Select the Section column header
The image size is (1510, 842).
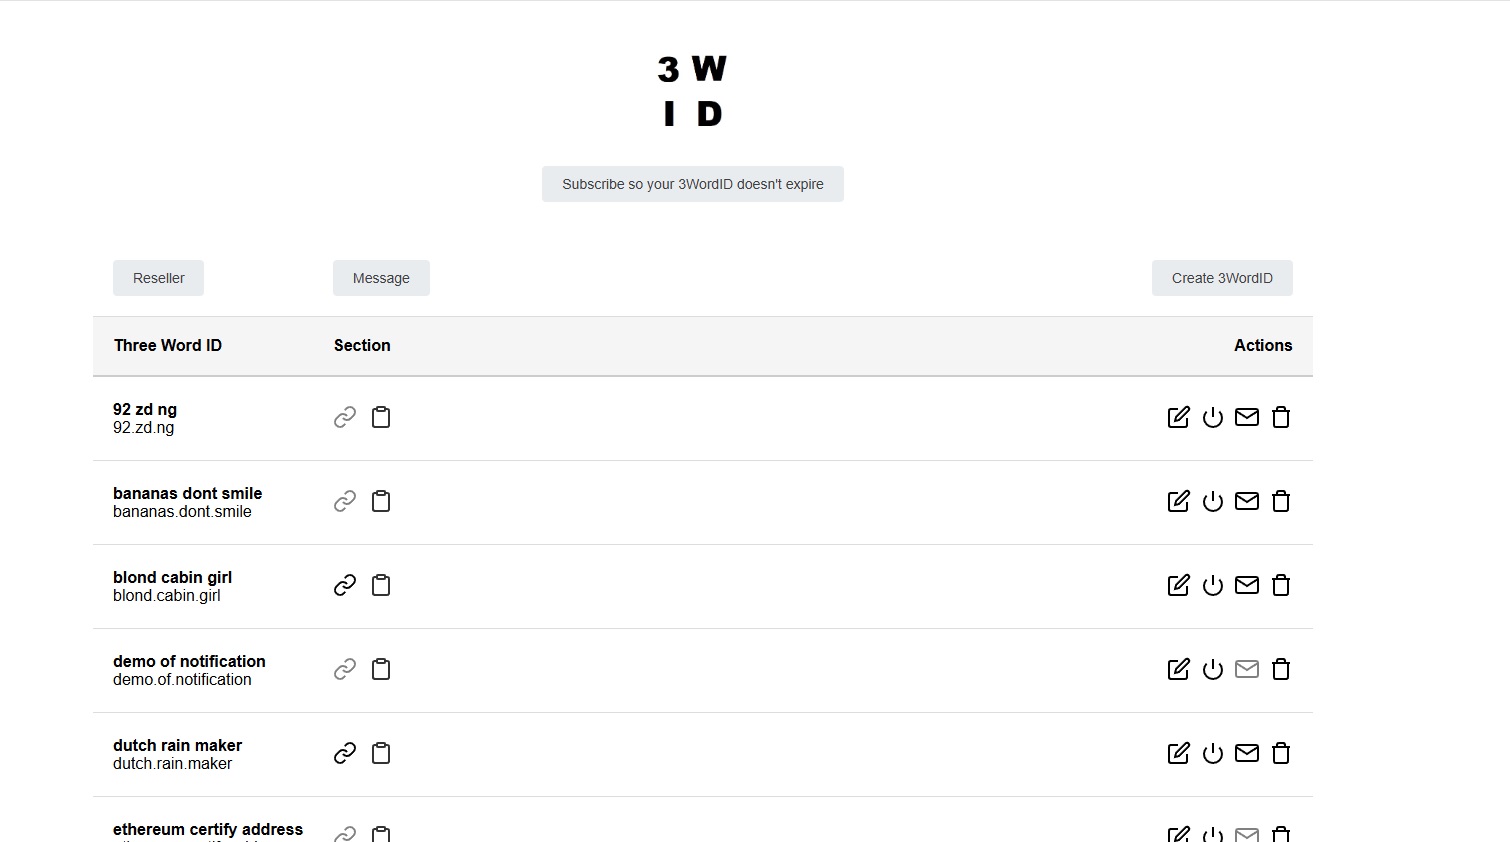pos(362,345)
